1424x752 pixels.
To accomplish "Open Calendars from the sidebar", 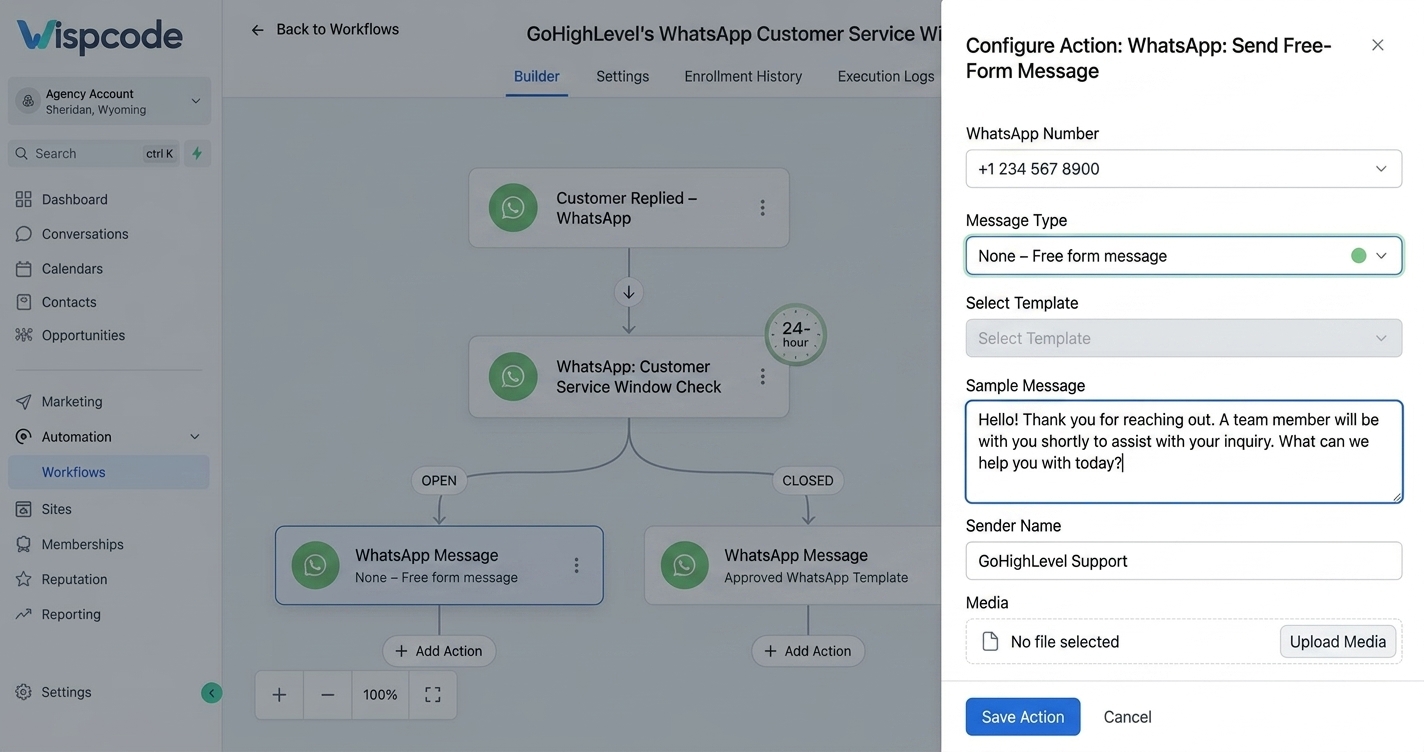I will [x=59, y=268].
